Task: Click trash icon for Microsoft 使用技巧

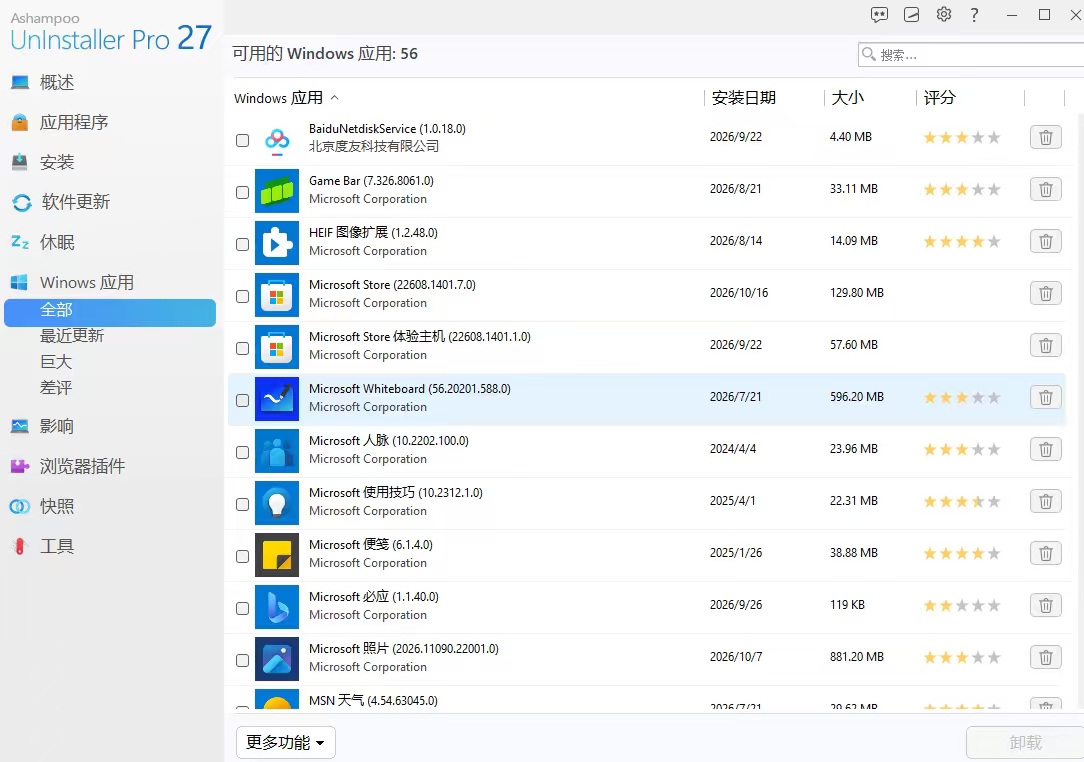Action: 1045,501
